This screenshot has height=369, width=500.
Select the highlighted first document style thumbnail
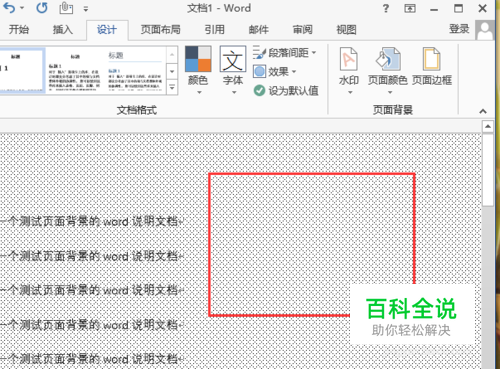(x=22, y=70)
